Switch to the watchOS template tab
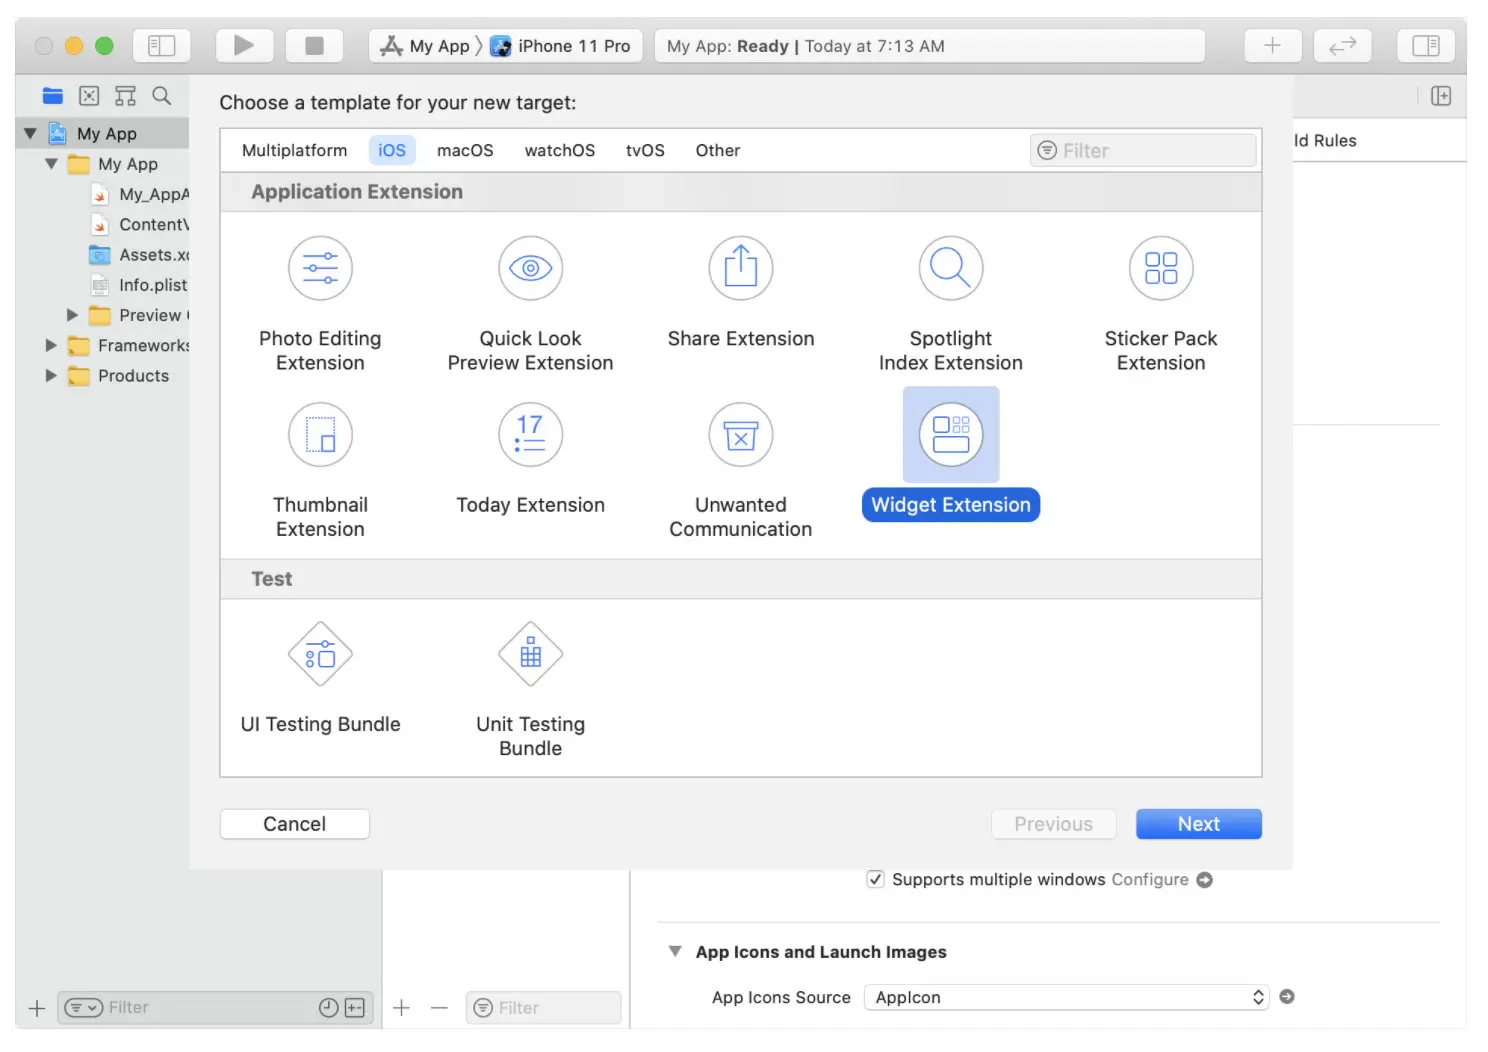 tap(559, 150)
